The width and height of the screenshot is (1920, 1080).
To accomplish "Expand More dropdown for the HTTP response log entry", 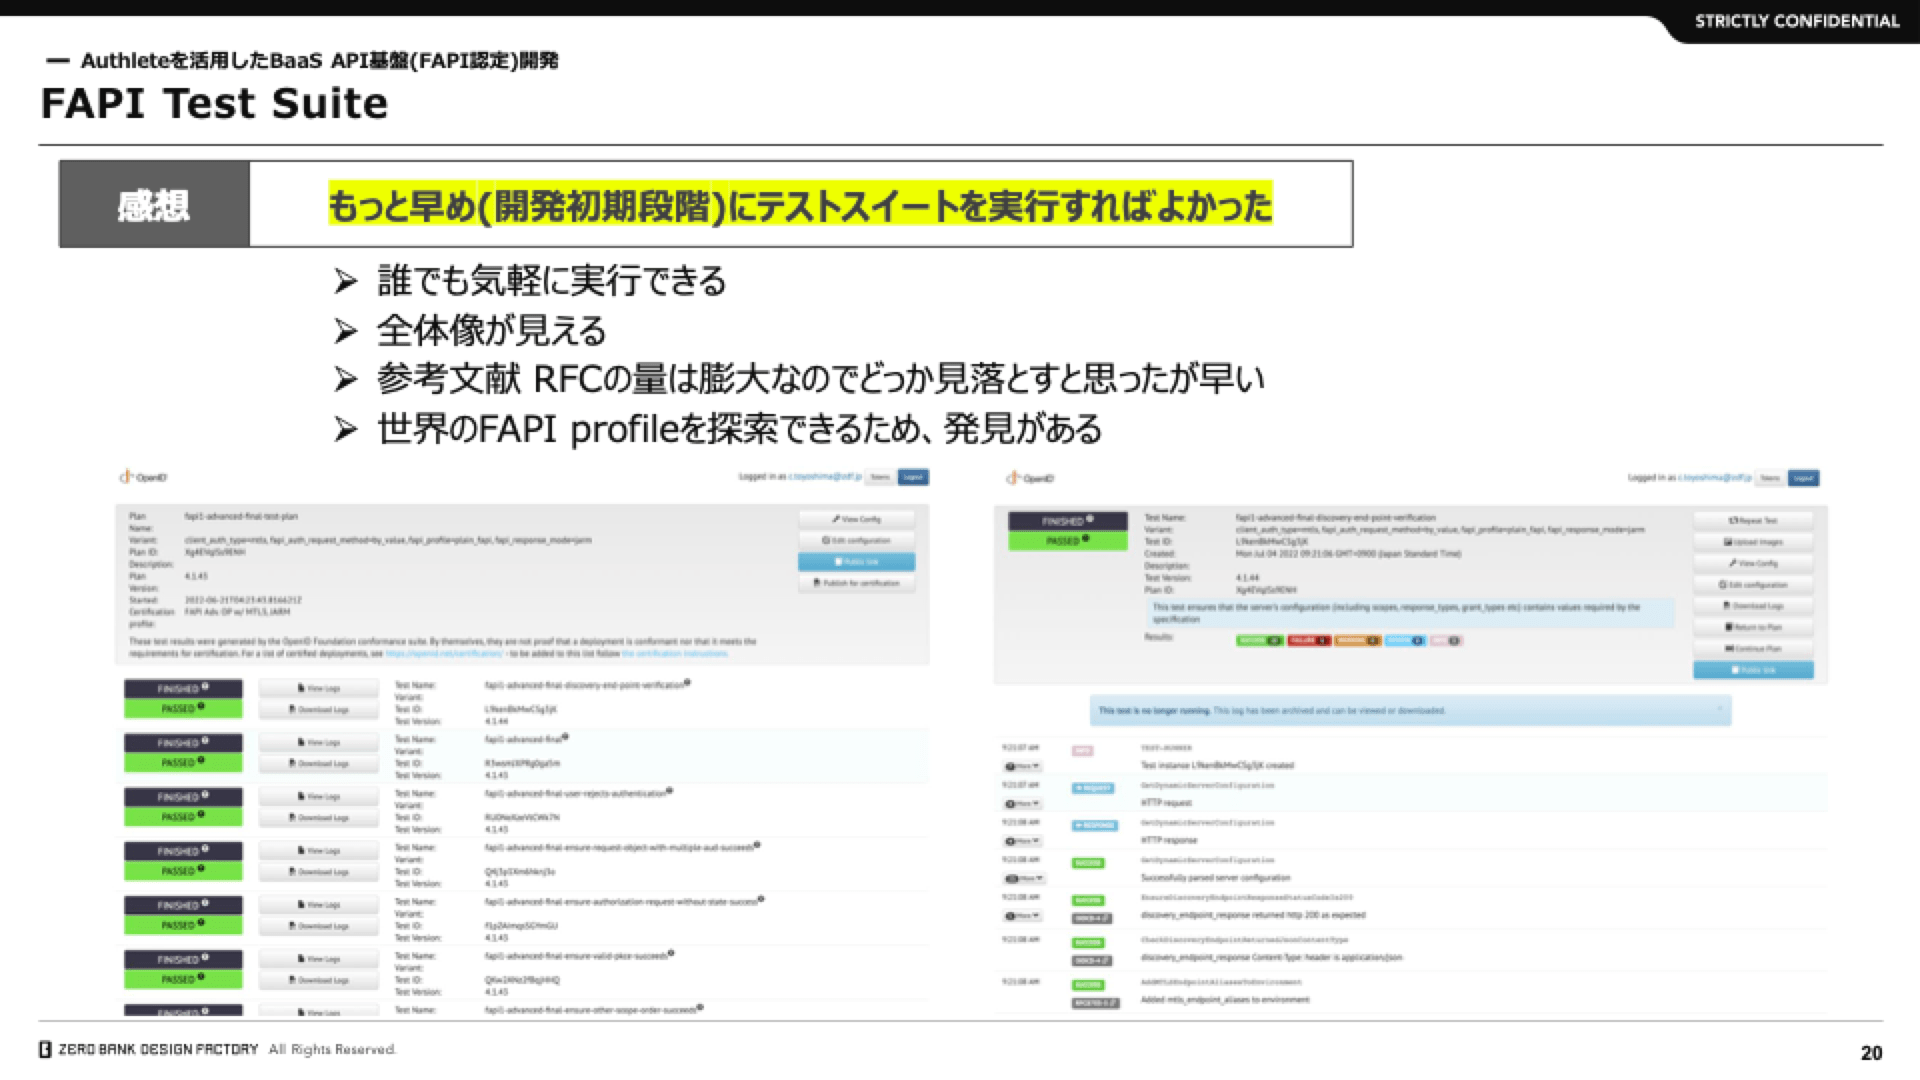I will [1022, 841].
